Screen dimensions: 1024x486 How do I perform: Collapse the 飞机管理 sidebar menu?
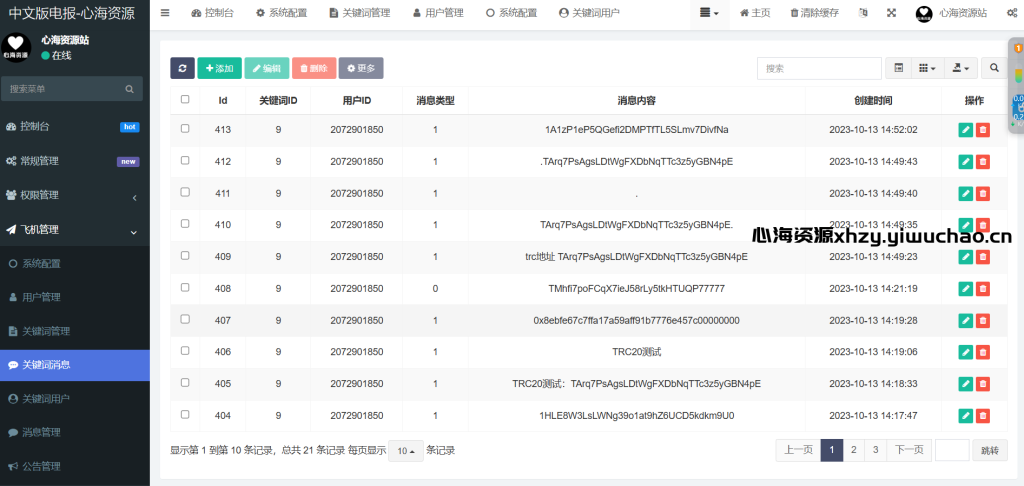74,230
